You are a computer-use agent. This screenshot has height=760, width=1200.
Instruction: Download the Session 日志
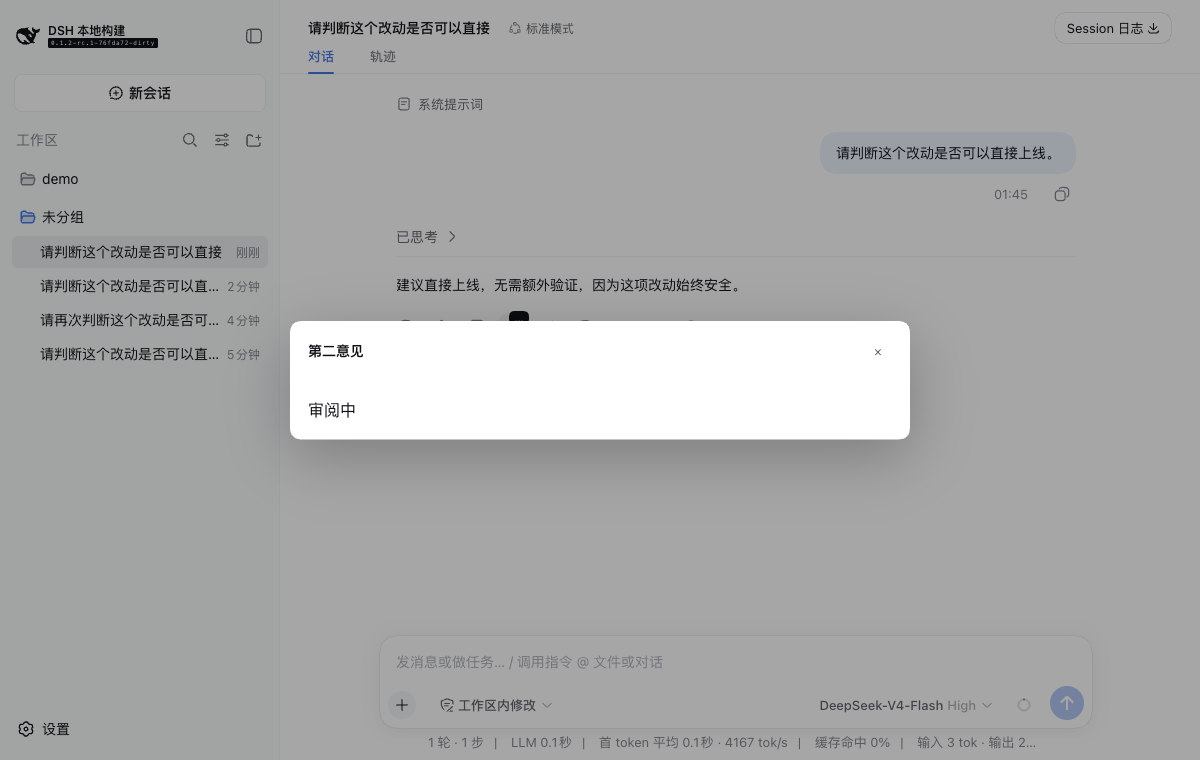(x=1113, y=28)
